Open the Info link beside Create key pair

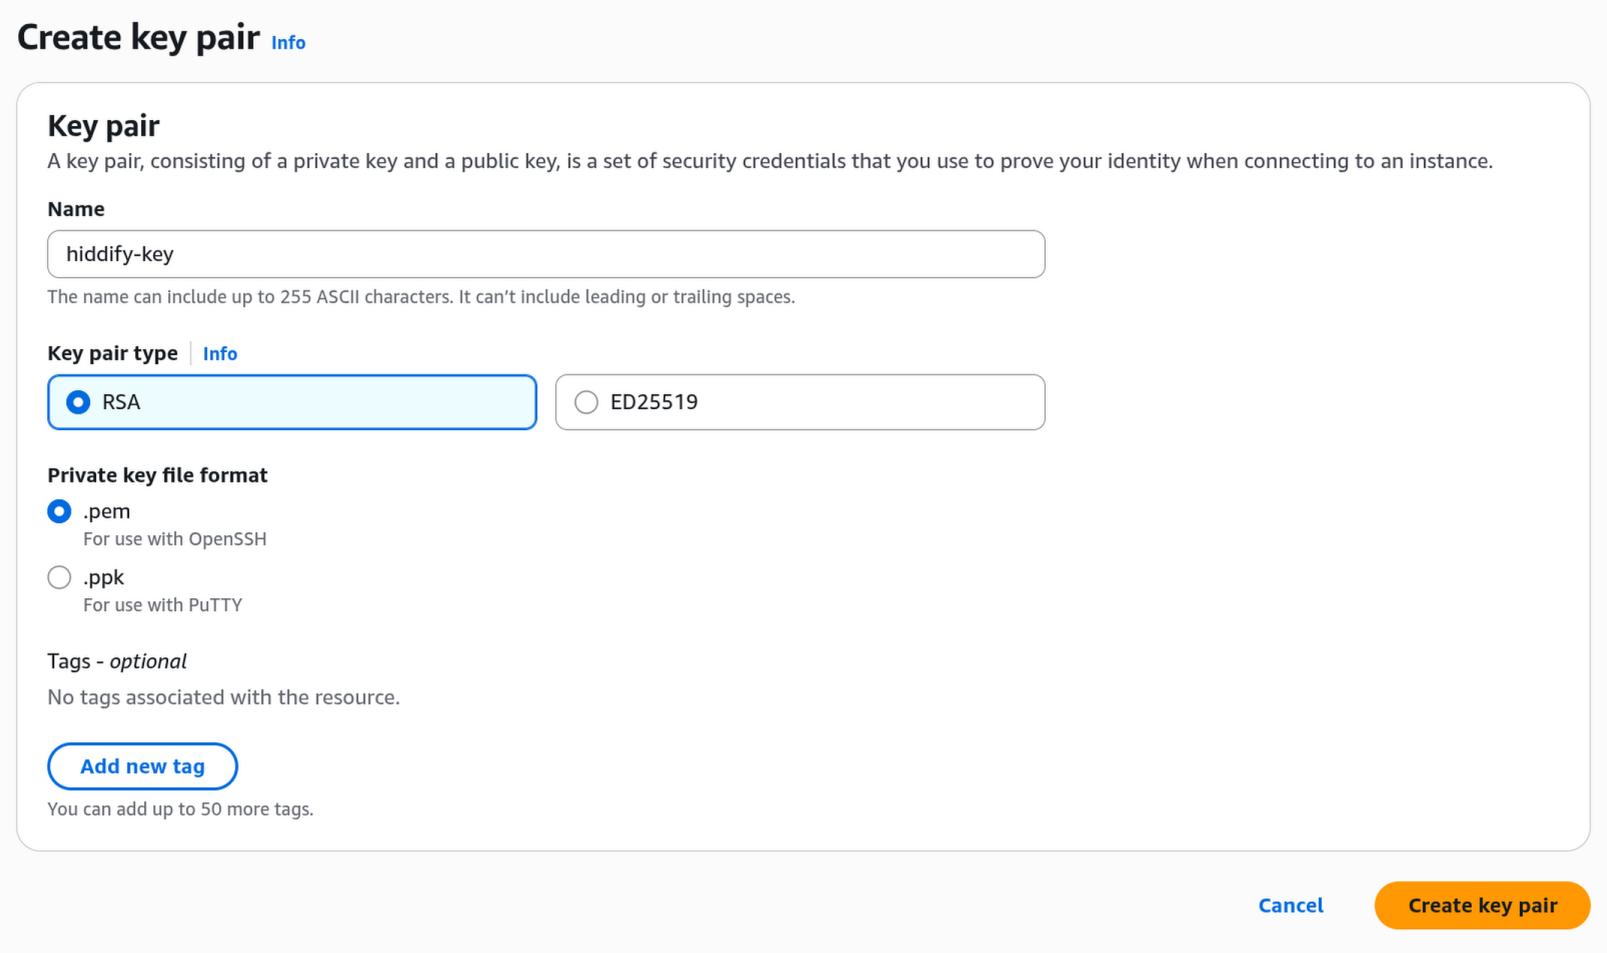pos(288,42)
